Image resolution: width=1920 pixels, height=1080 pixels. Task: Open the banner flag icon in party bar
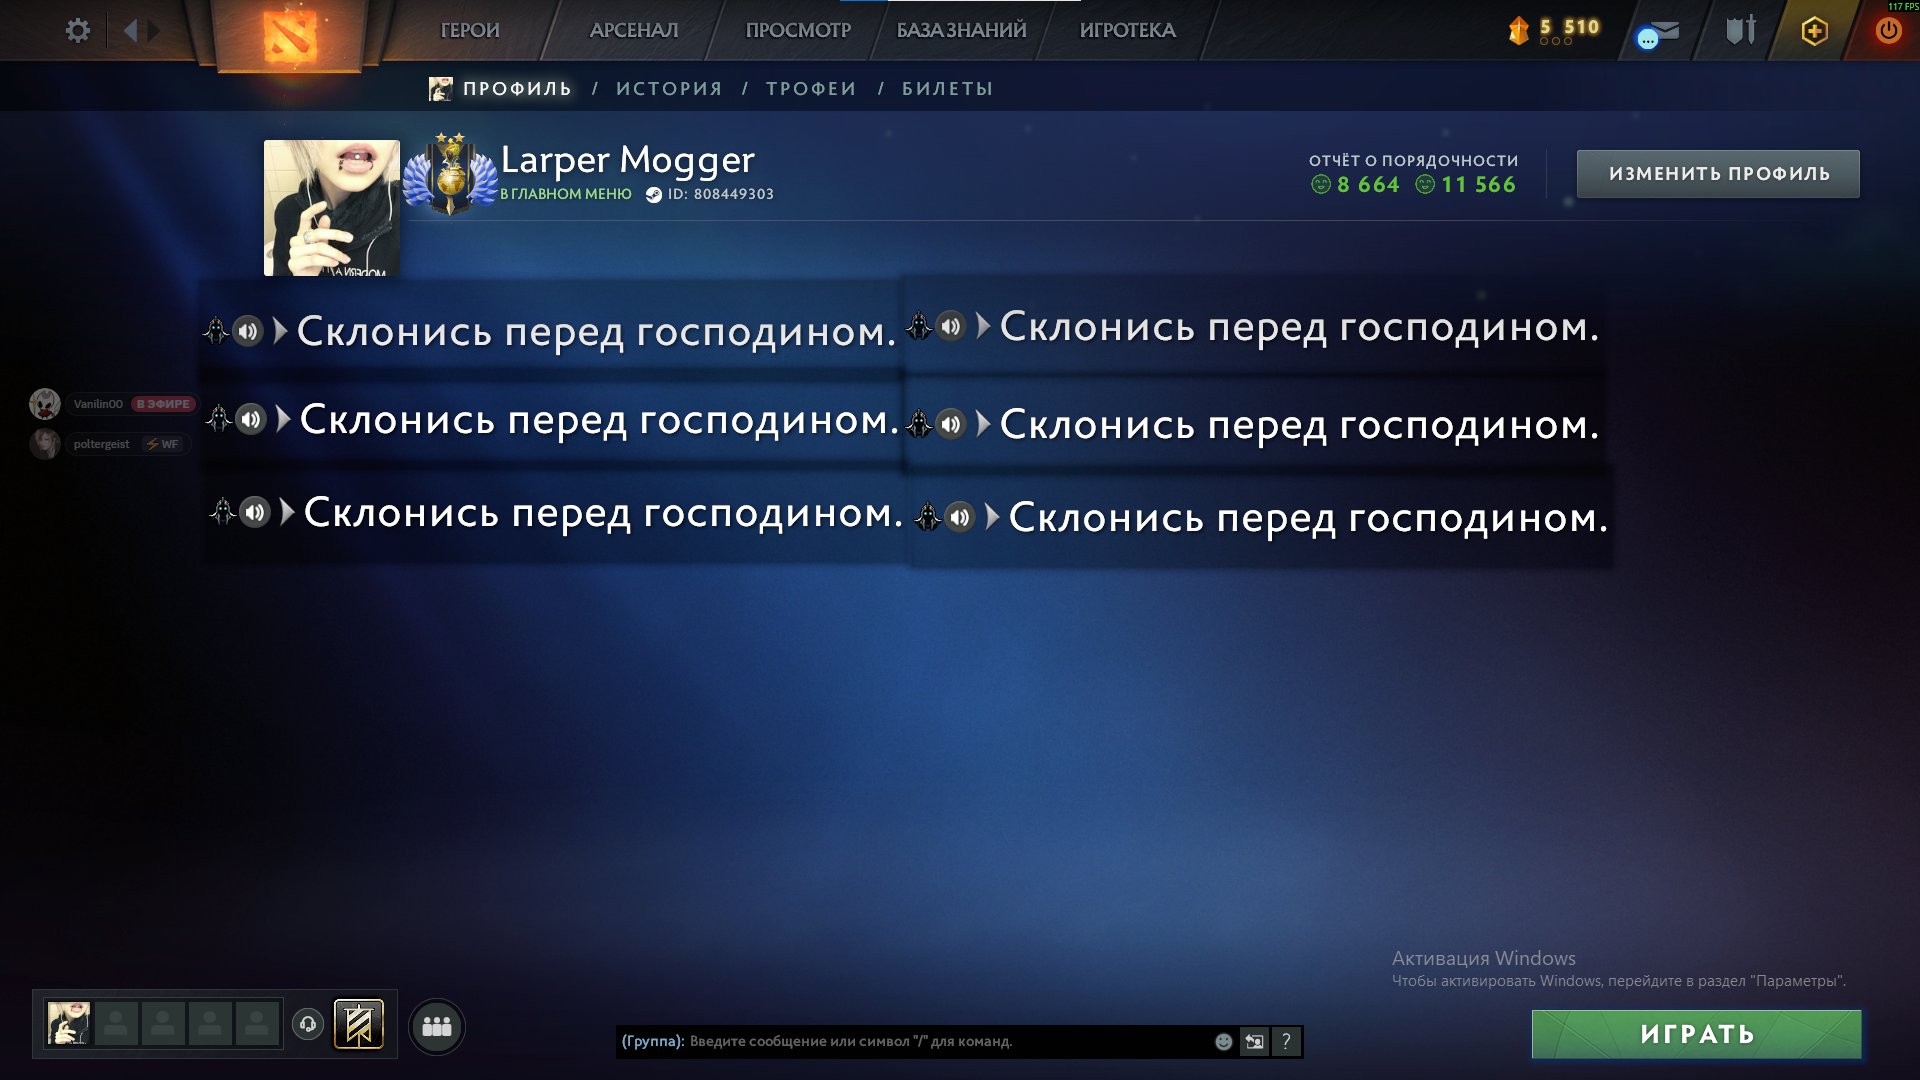coord(359,1025)
